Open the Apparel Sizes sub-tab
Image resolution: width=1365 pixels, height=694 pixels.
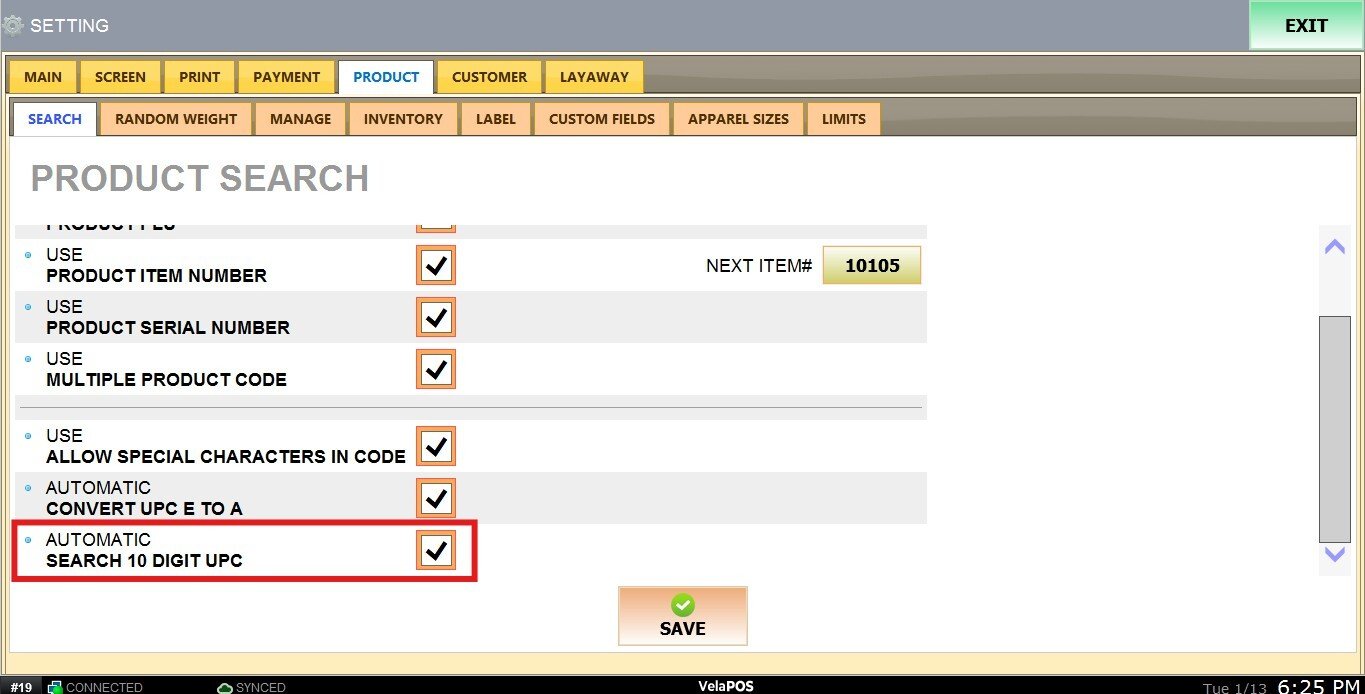coord(738,119)
